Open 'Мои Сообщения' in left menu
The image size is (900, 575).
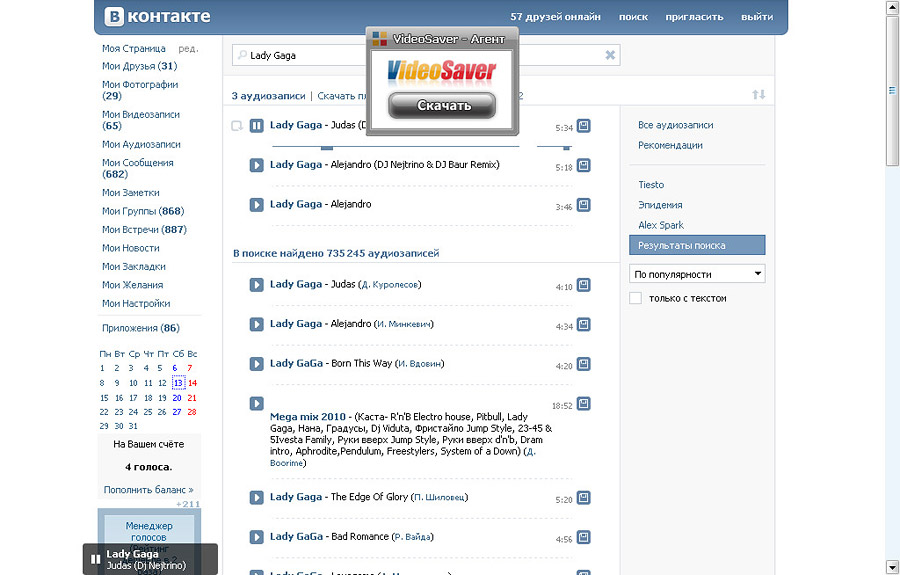pyautogui.click(x=137, y=162)
